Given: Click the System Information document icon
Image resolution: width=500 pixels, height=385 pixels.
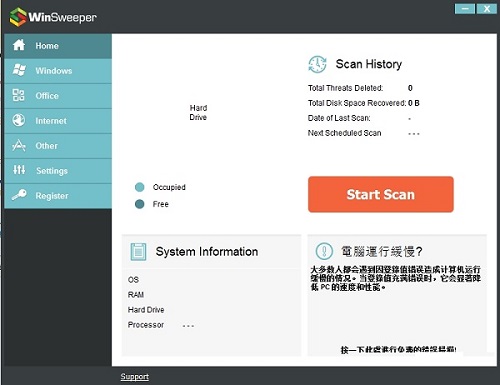Looking at the screenshot, I should coord(138,252).
